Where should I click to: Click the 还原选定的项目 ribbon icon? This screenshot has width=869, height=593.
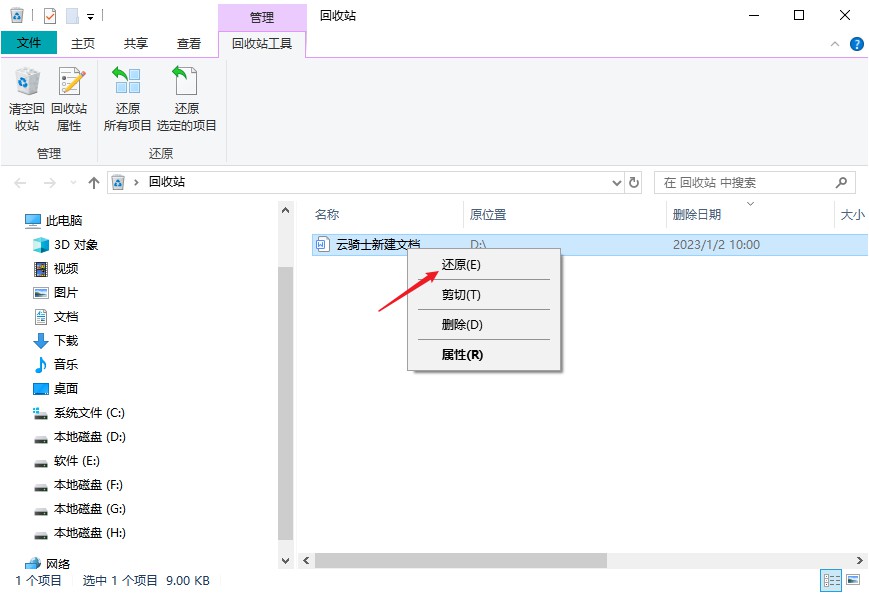coord(186,97)
